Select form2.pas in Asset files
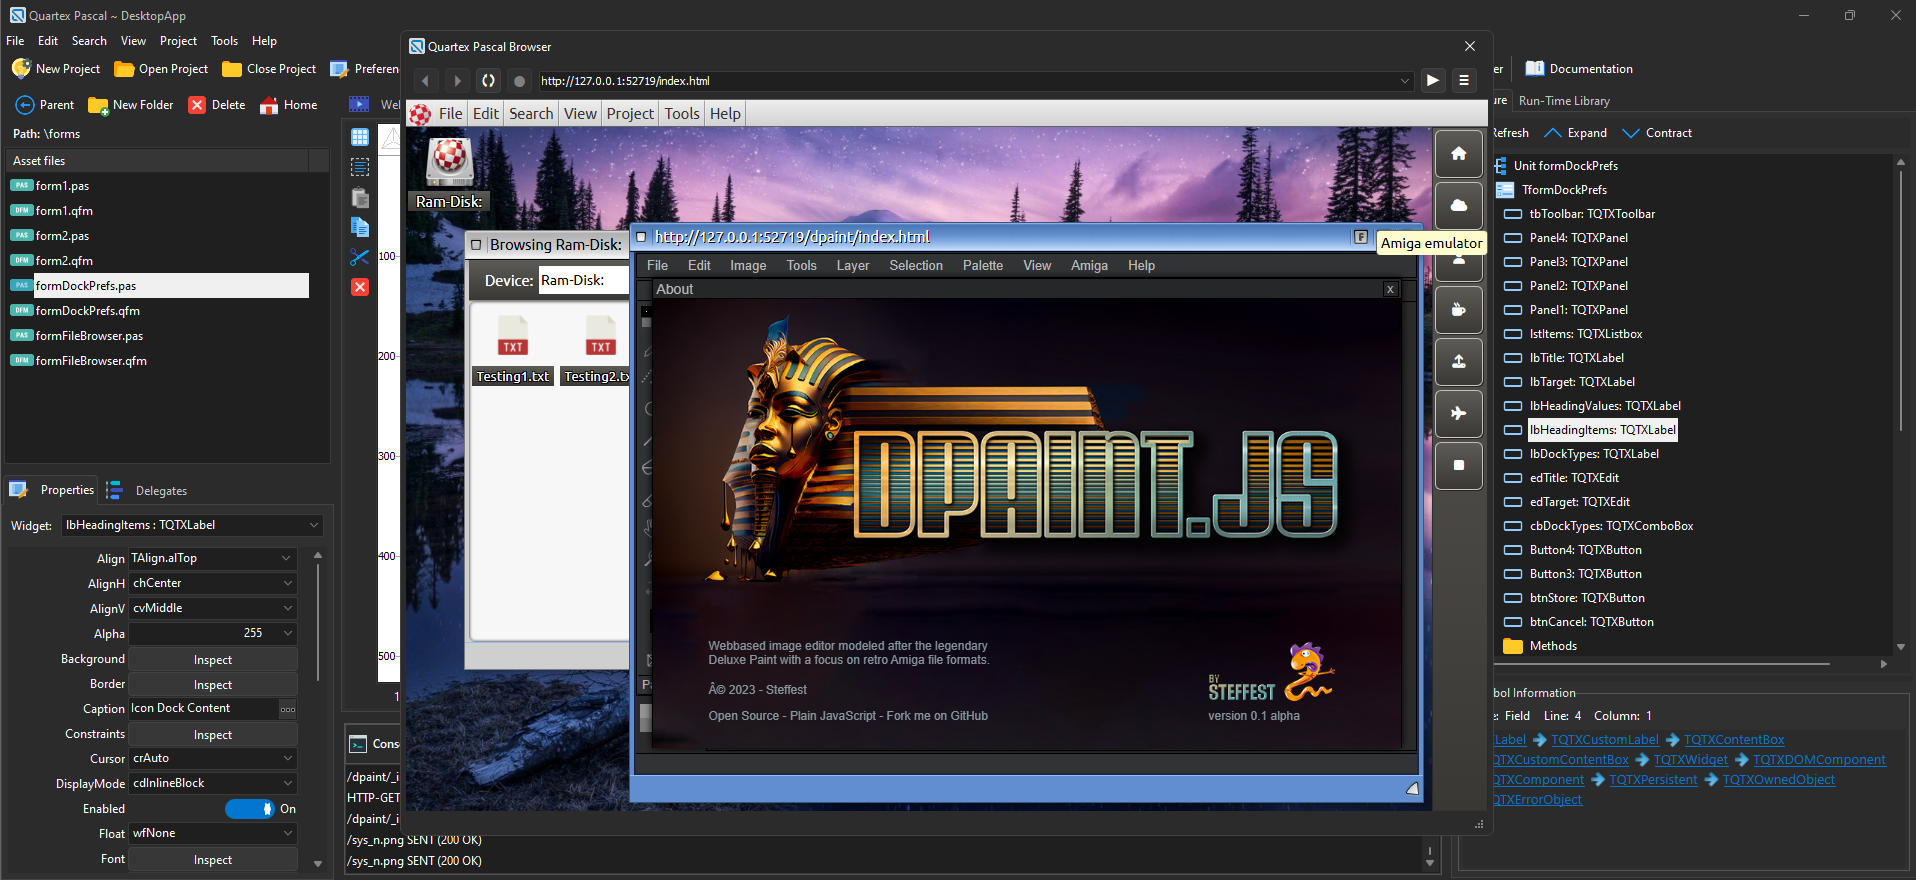Image resolution: width=1916 pixels, height=880 pixels. point(62,236)
